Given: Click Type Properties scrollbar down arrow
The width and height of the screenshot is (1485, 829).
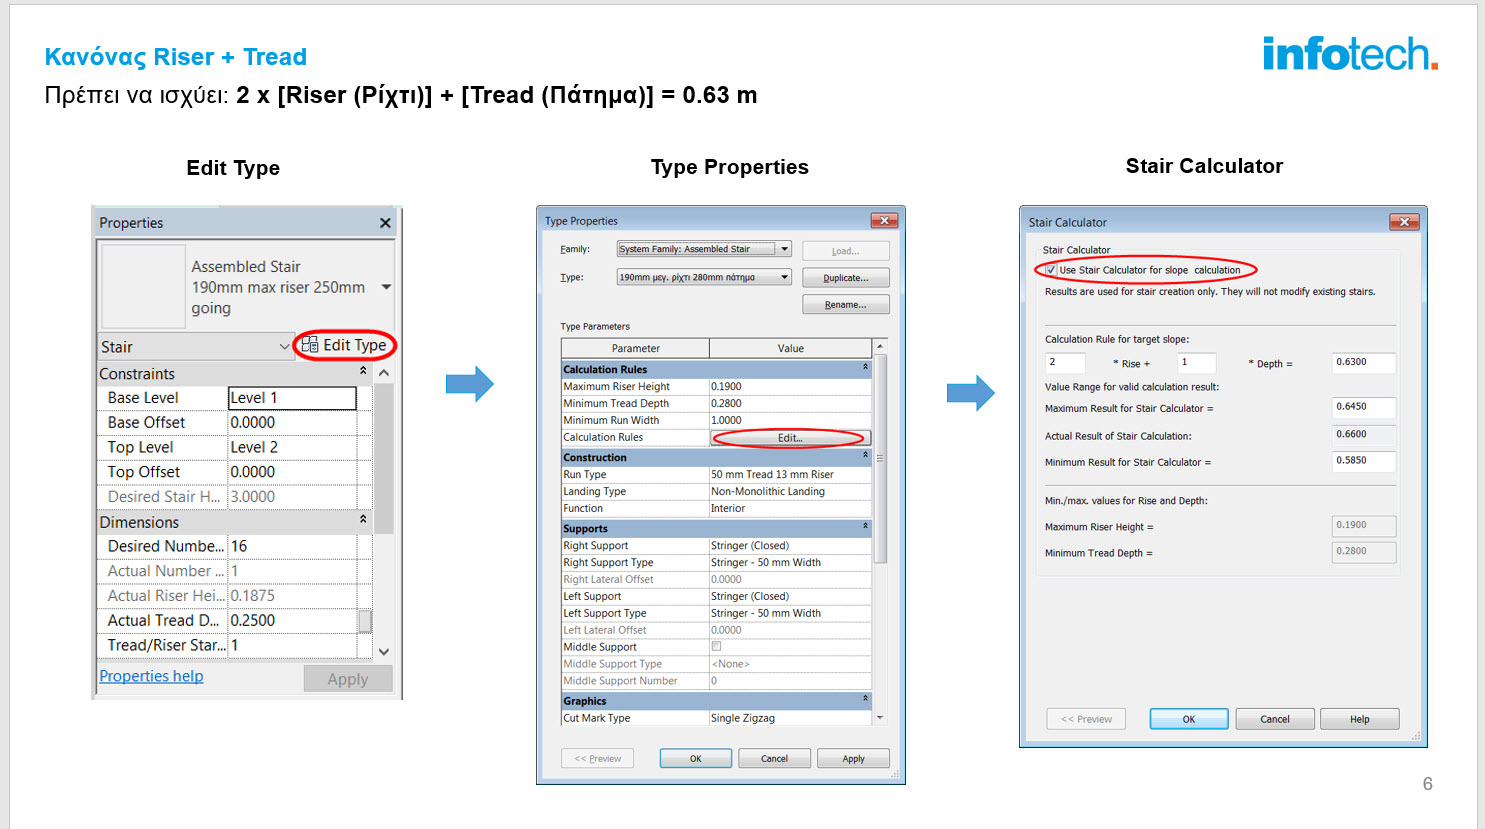Looking at the screenshot, I should (880, 718).
